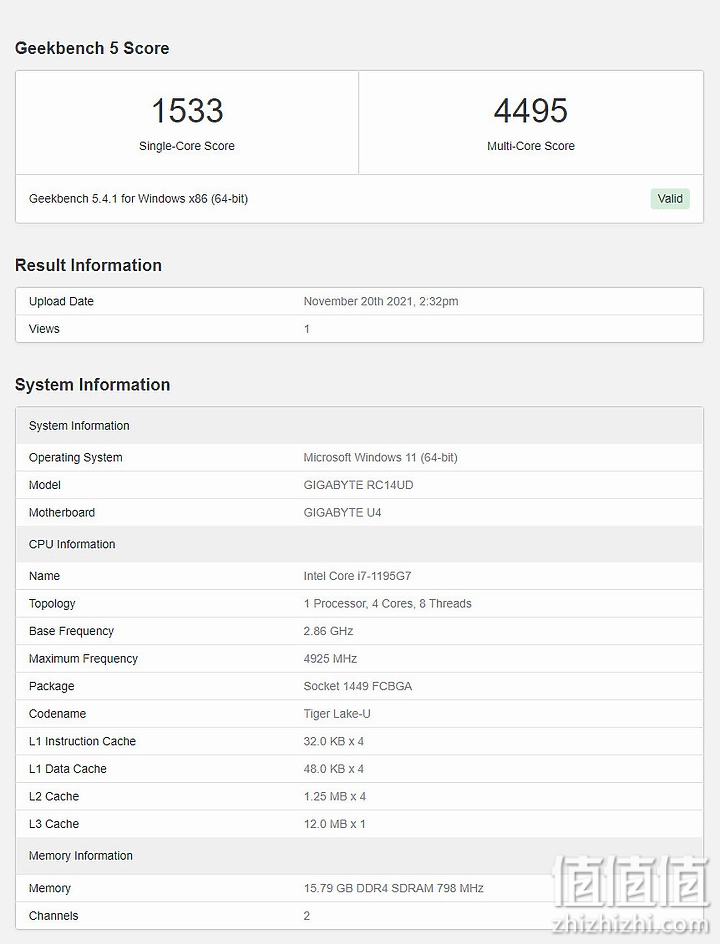This screenshot has width=720, height=944.
Task: Click the Multi-Core Score label
Action: (530, 146)
